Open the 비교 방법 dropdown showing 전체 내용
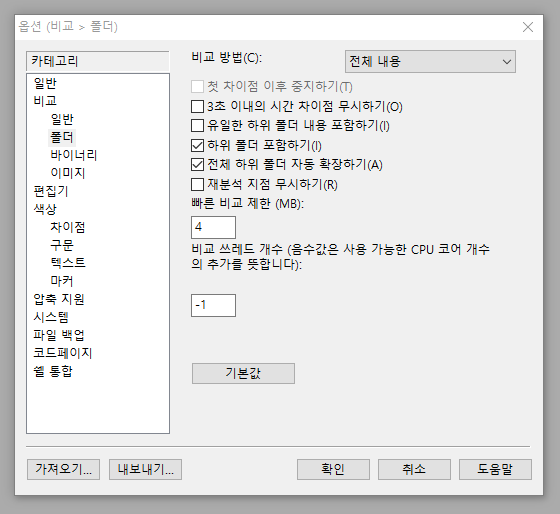 coord(430,61)
